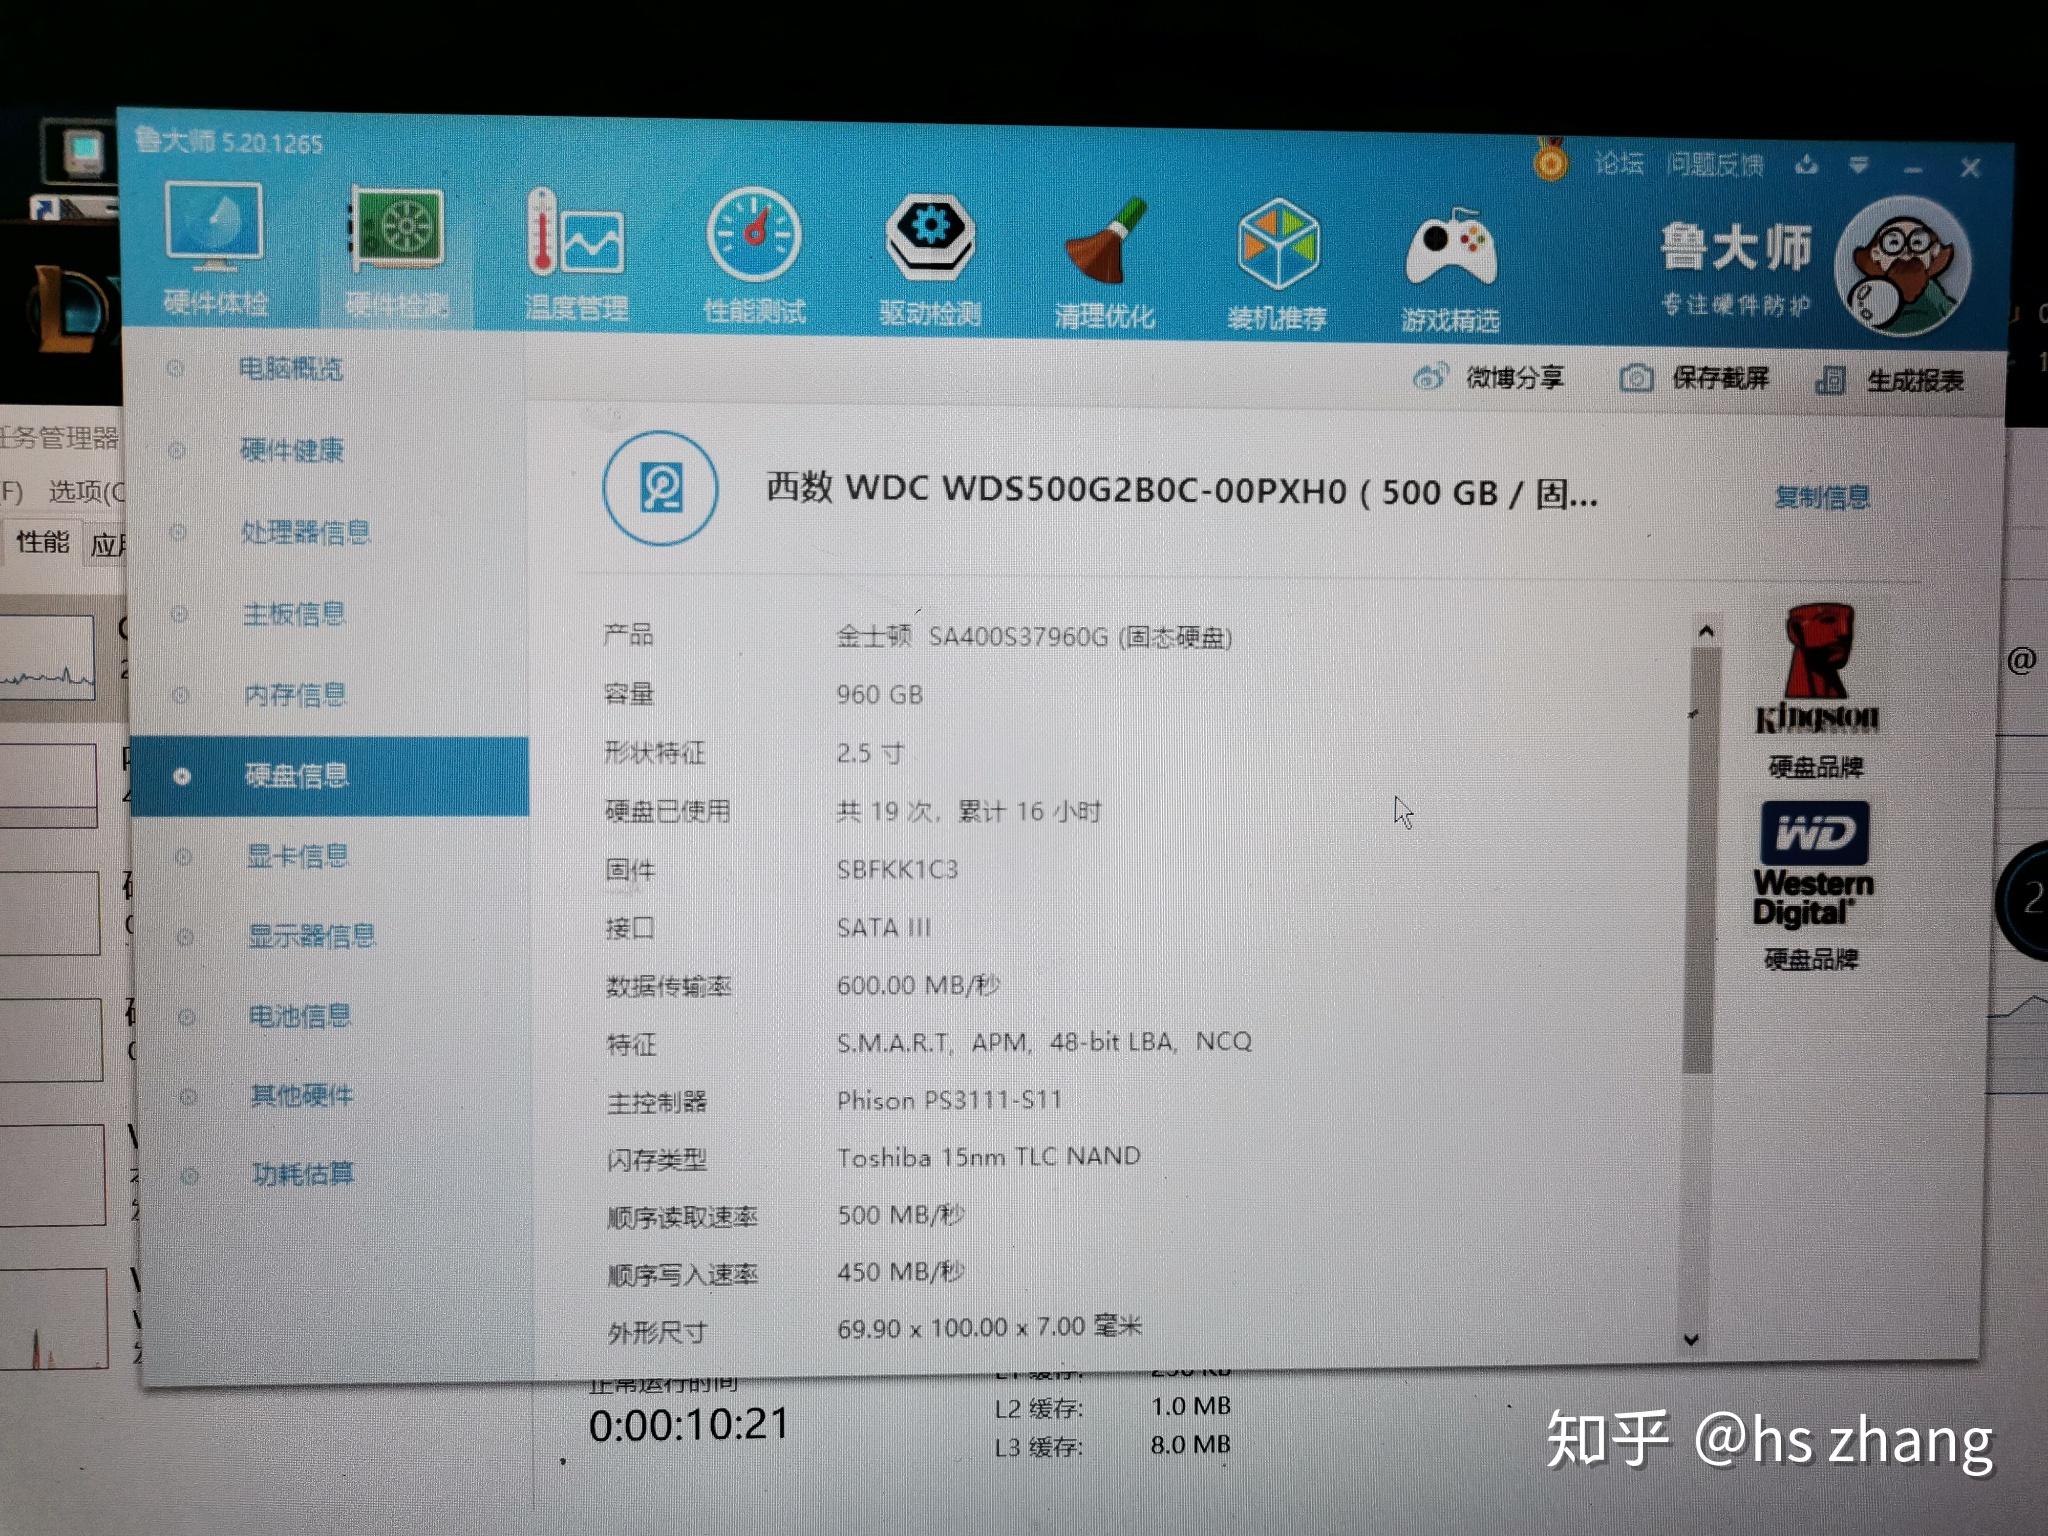Open 游戏精选 game selection
This screenshot has width=2048, height=1536.
(x=1450, y=270)
